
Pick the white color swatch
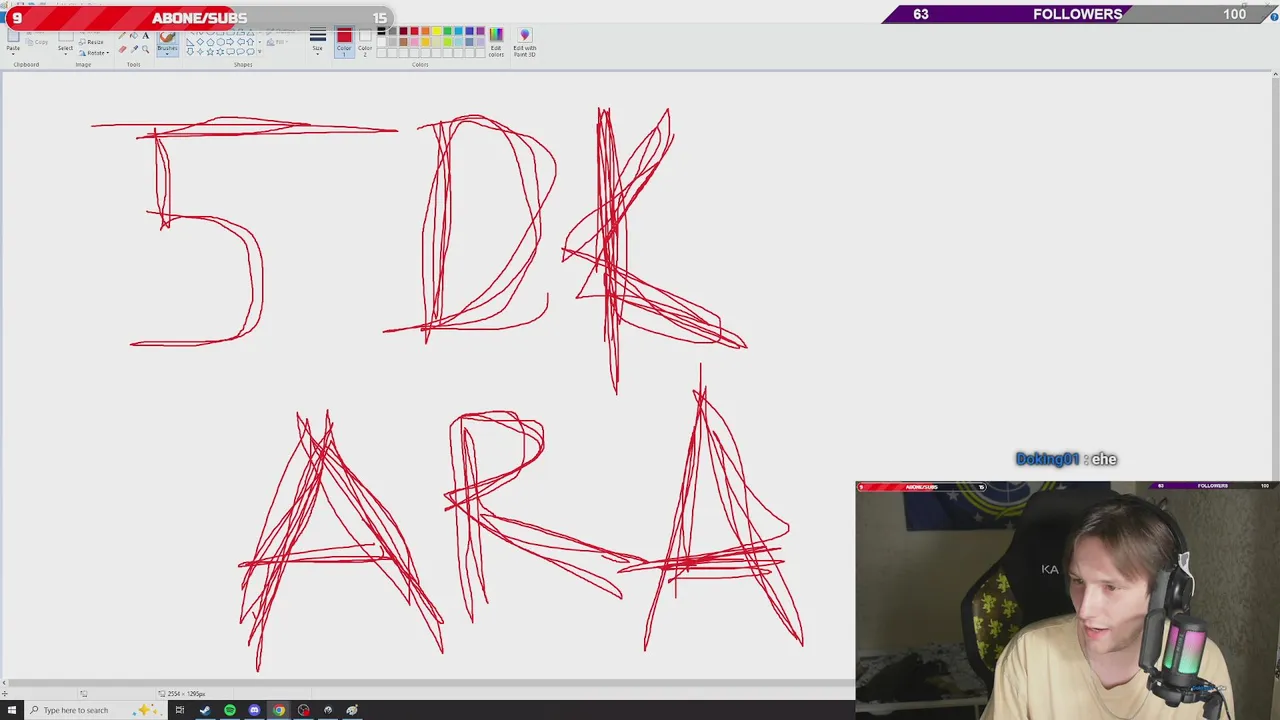[x=381, y=42]
